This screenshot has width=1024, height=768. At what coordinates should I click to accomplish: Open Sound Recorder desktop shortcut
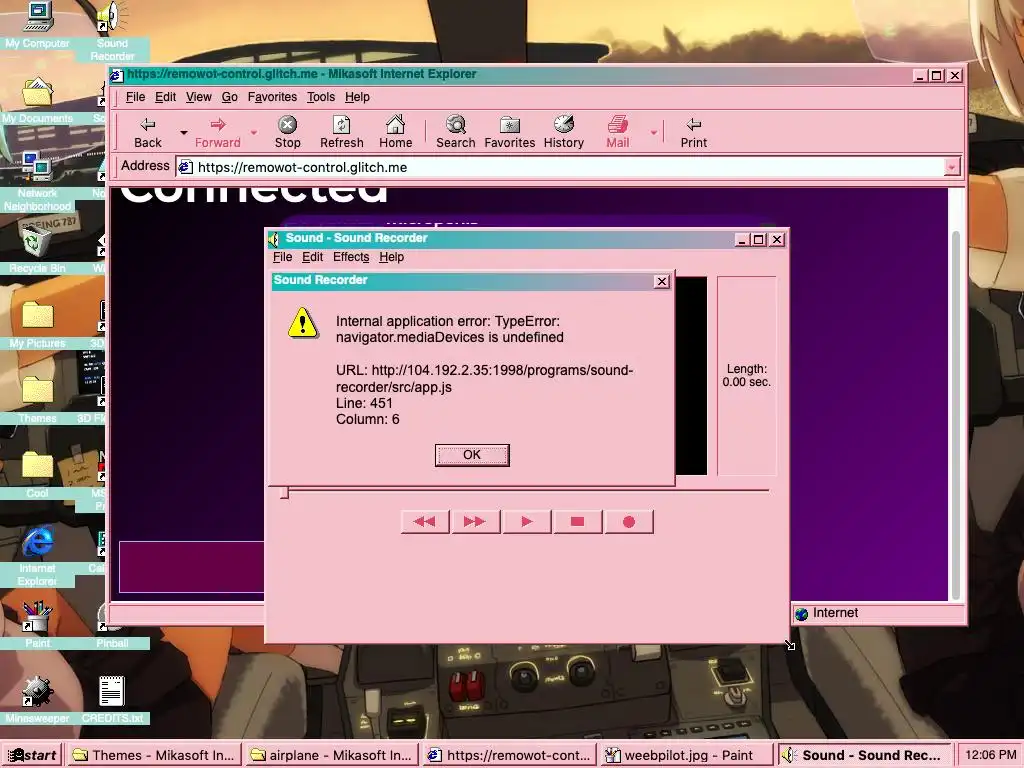112,30
